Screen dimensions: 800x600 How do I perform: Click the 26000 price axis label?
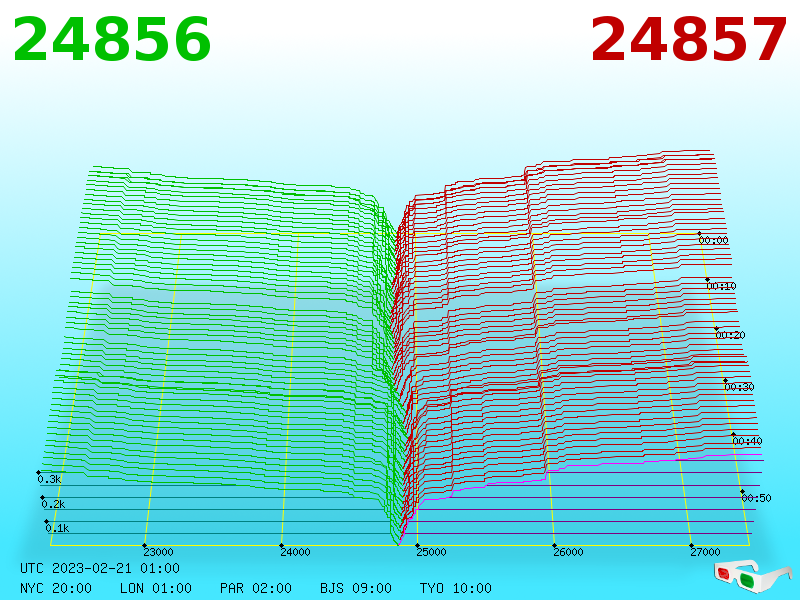(x=568, y=552)
